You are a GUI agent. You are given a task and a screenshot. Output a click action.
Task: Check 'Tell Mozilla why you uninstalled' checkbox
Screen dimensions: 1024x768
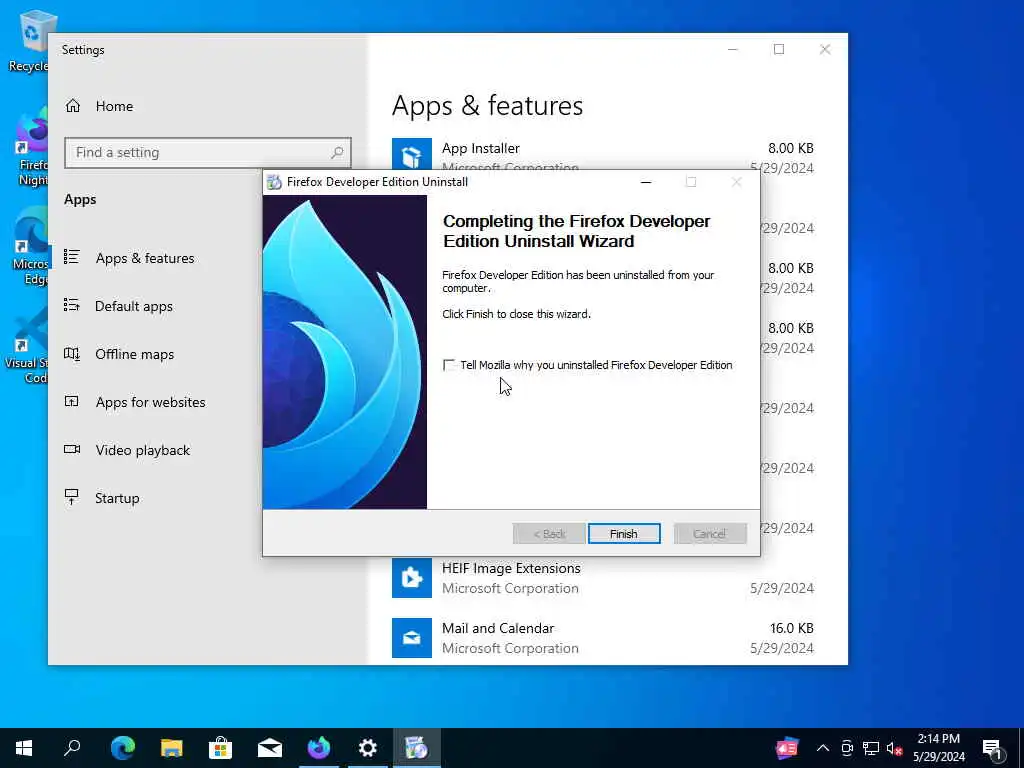(449, 365)
